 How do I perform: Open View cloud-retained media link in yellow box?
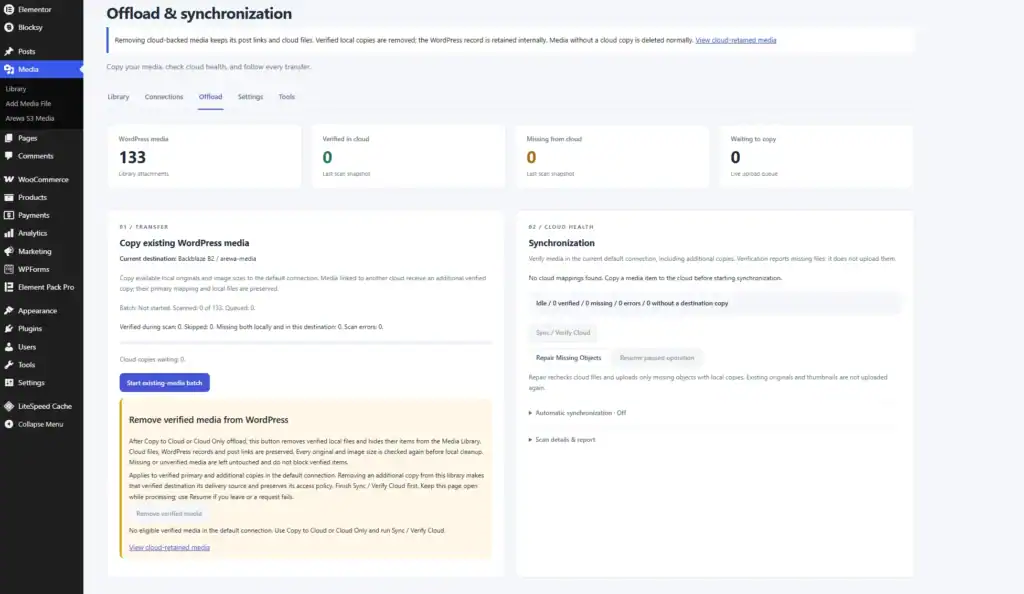[169, 548]
